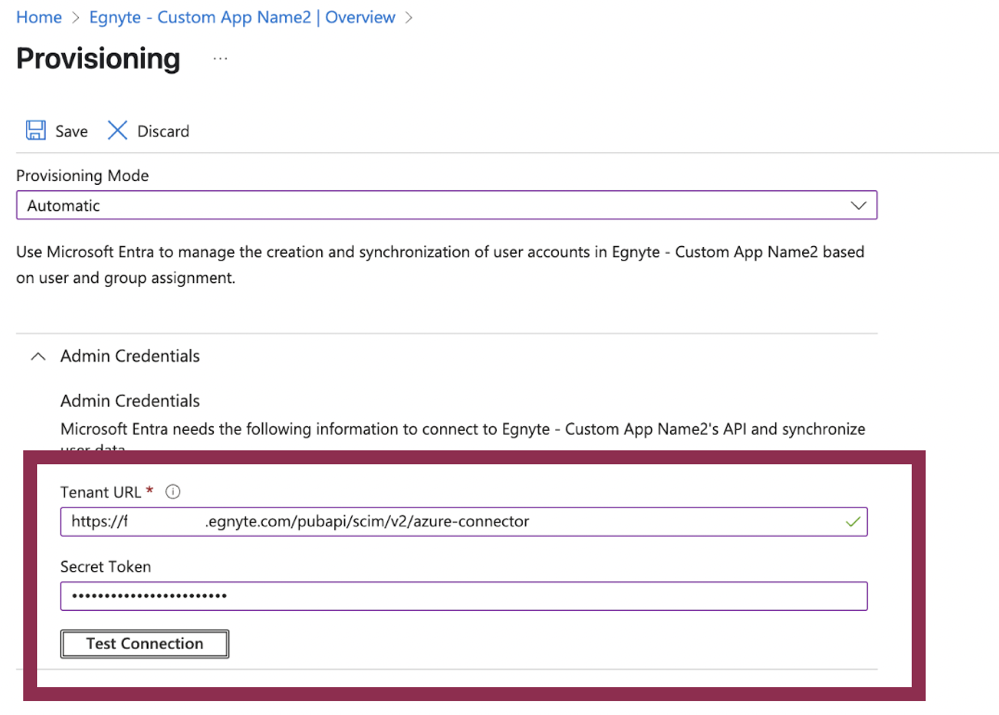The width and height of the screenshot is (999, 715).
Task: Click the masked Secret Token field
Action: (x=400, y=596)
